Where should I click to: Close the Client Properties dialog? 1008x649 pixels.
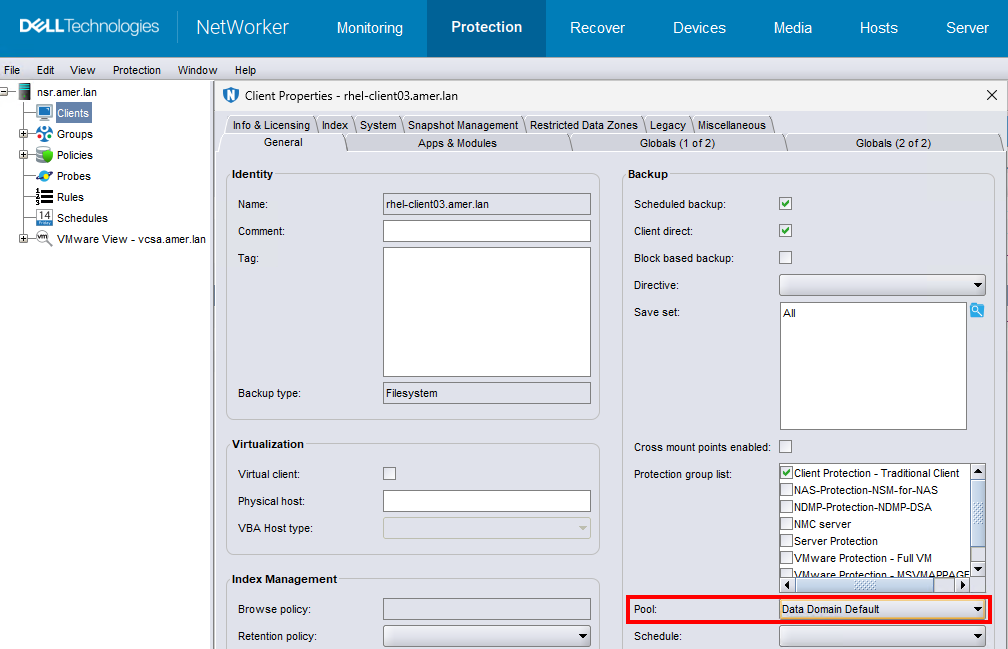pyautogui.click(x=992, y=95)
